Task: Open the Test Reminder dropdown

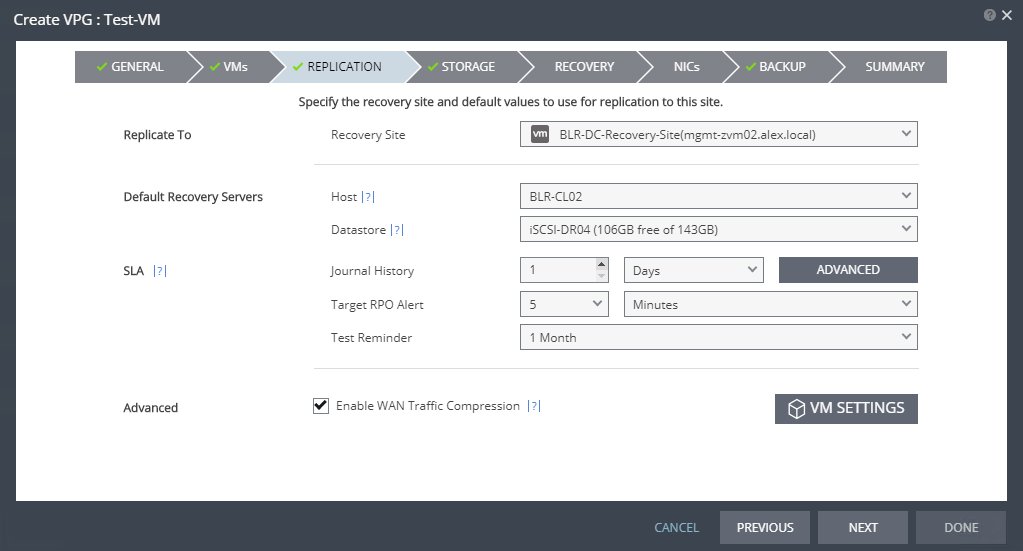Action: click(718, 337)
